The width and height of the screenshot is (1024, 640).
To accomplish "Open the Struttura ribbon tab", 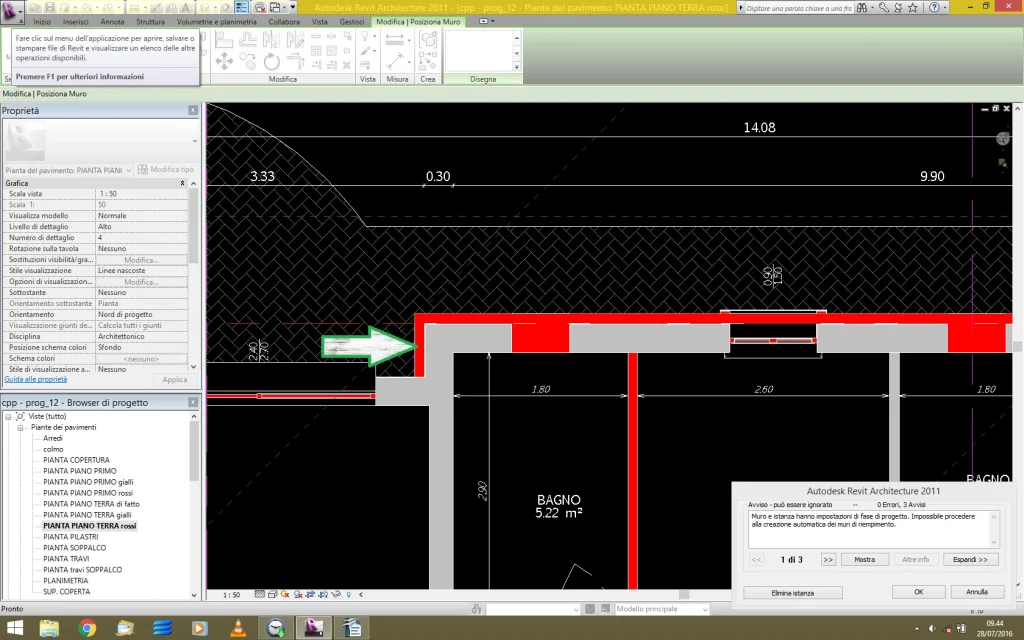I will point(150,22).
